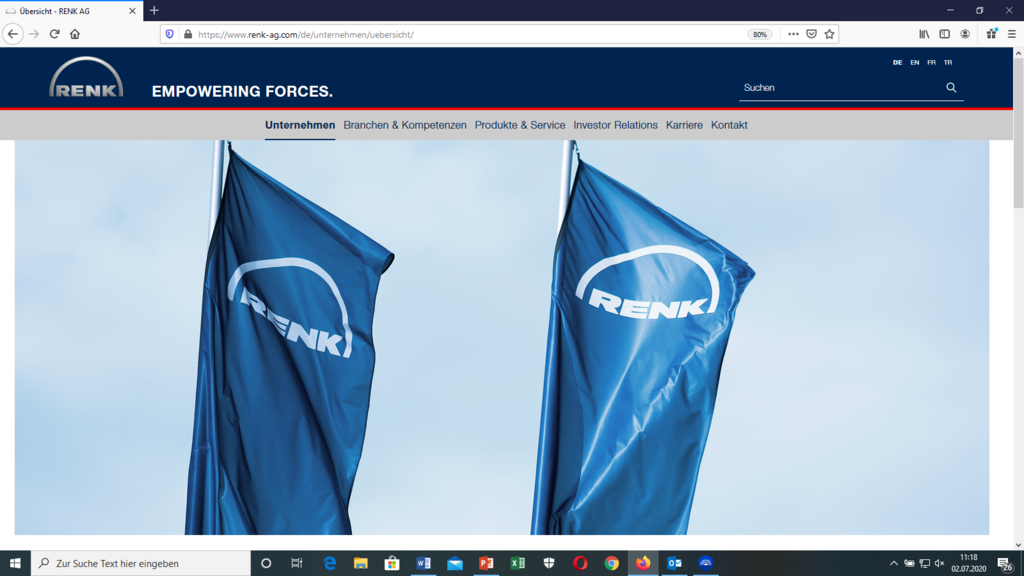Open Cortana circle icon on taskbar
Viewport: 1024px width, 576px height.
pos(266,563)
